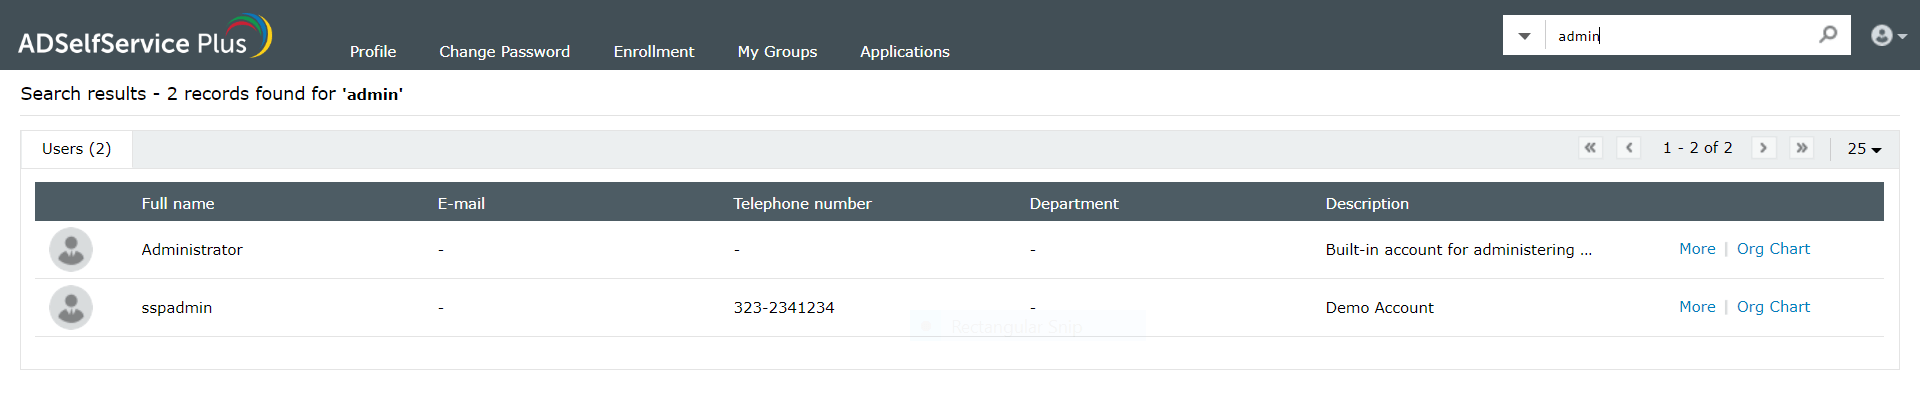Click the ADSelfService Plus logo

(x=144, y=38)
